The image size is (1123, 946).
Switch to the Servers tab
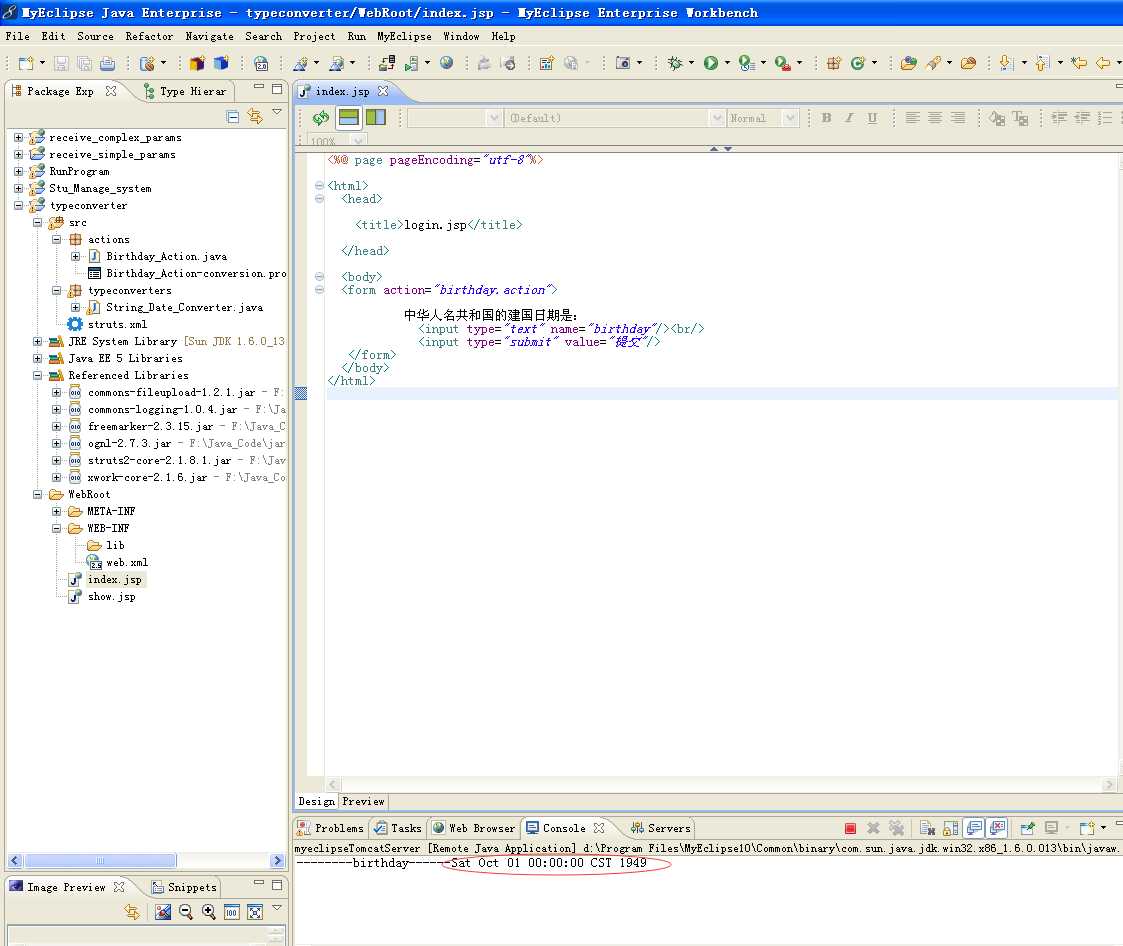click(660, 829)
